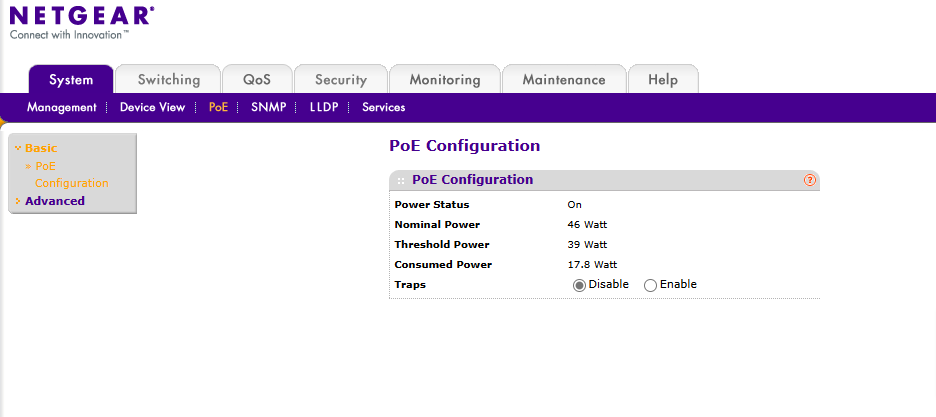
Task: Click the help question mark icon
Action: tap(810, 180)
